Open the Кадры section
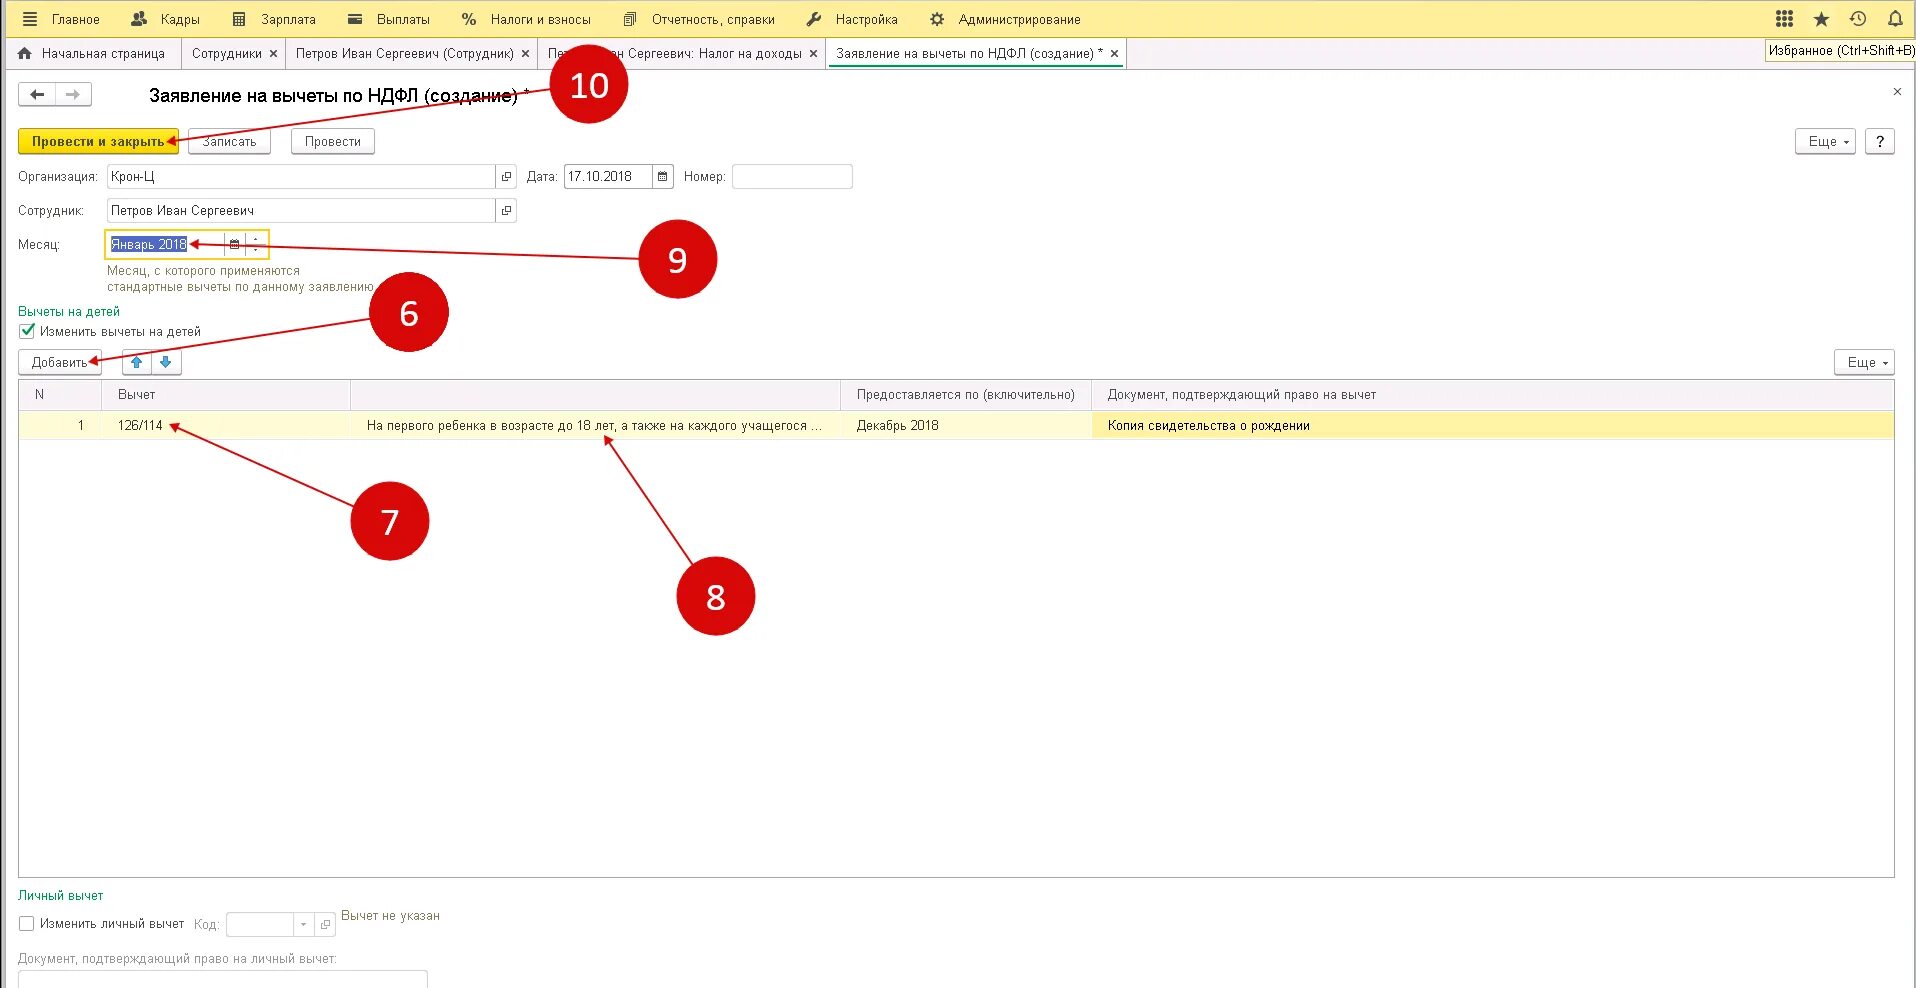 [166, 19]
